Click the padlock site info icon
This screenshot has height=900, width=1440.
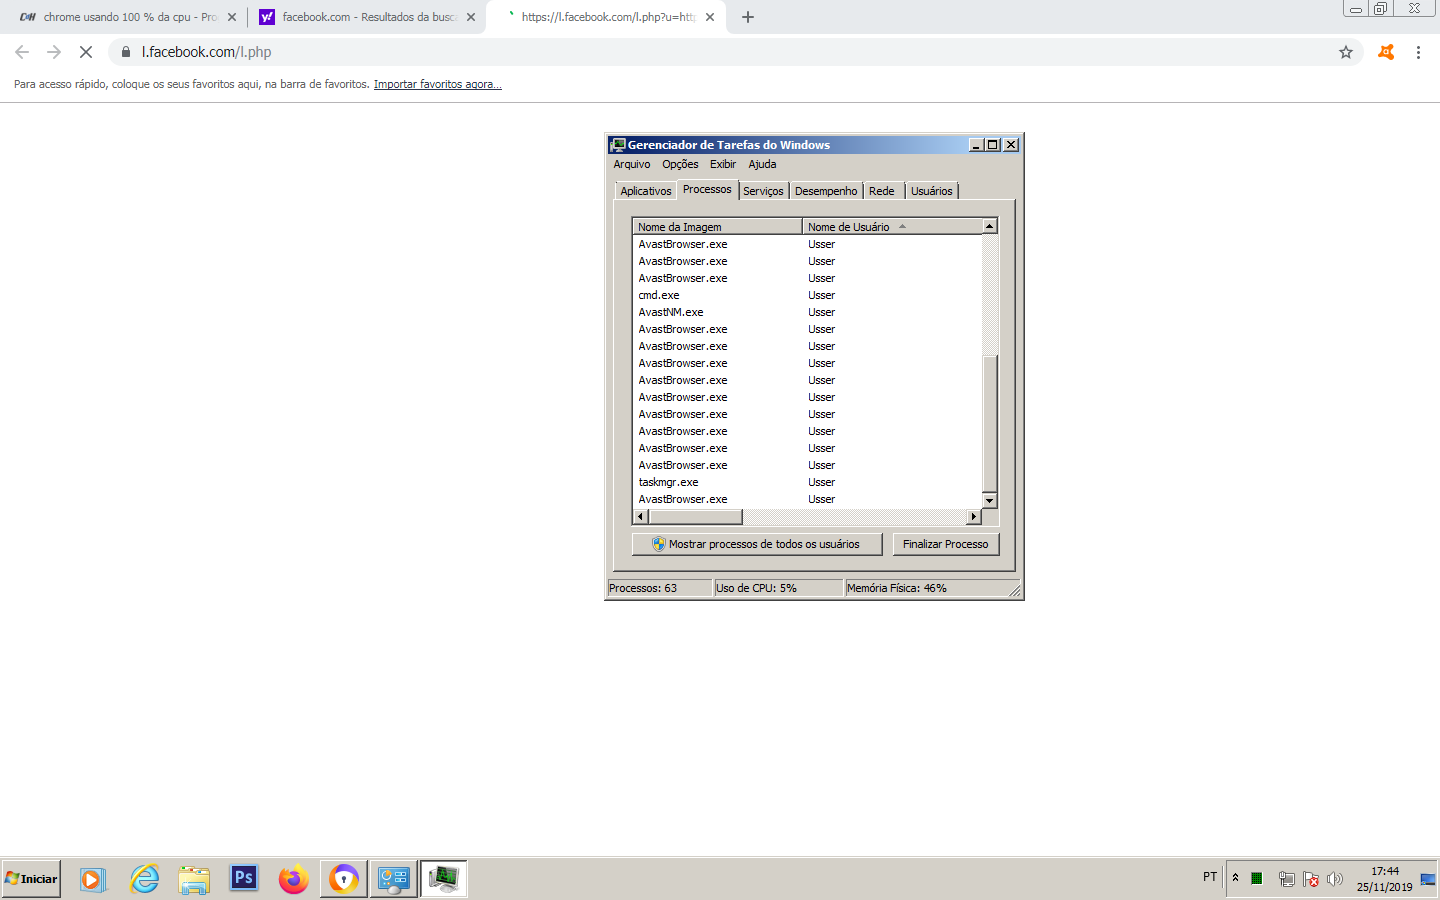[x=126, y=52]
